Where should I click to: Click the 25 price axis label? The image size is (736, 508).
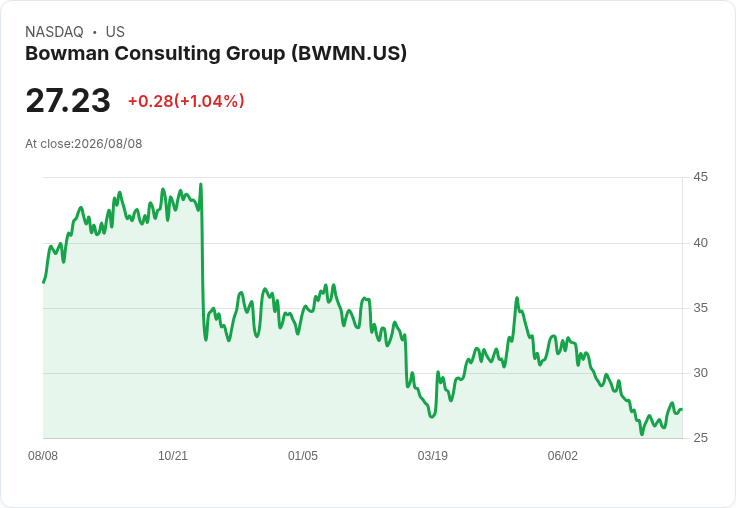(x=700, y=438)
